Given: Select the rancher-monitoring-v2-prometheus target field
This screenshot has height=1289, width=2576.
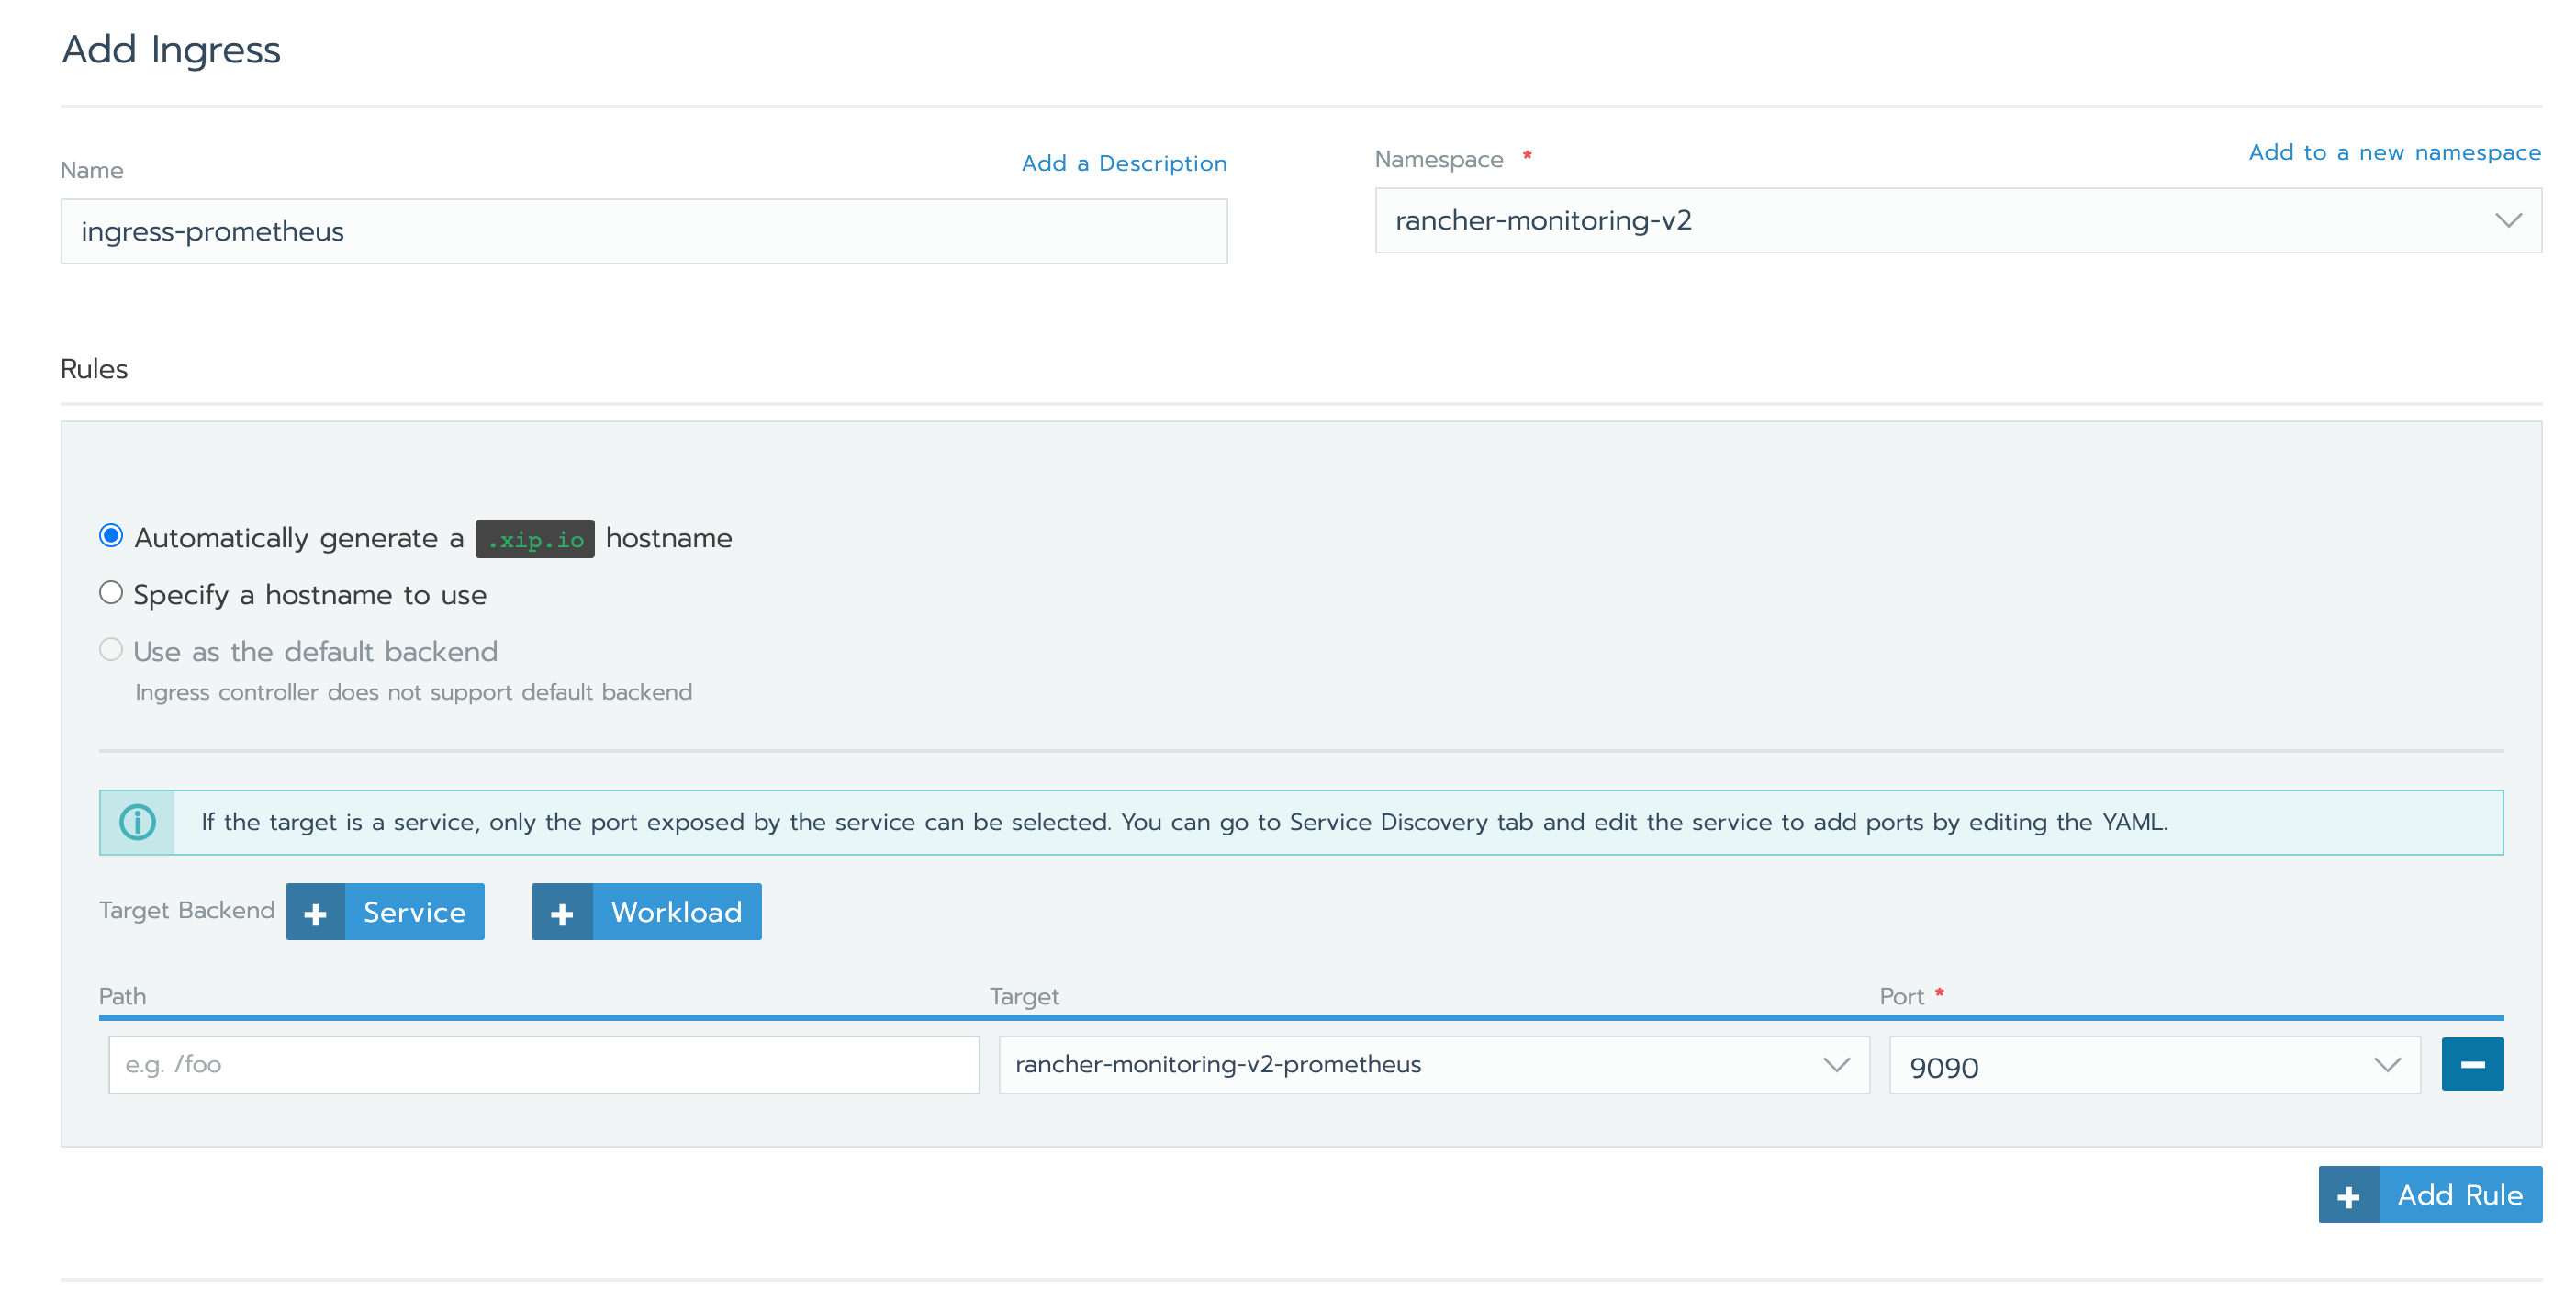Looking at the screenshot, I should (1400, 1064).
